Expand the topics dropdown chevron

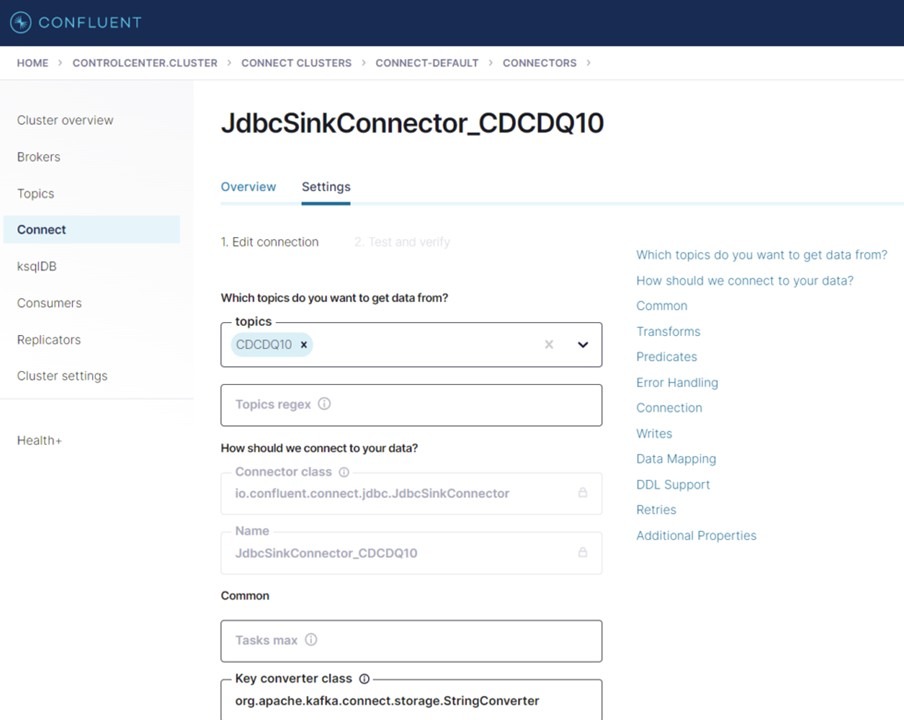click(582, 344)
